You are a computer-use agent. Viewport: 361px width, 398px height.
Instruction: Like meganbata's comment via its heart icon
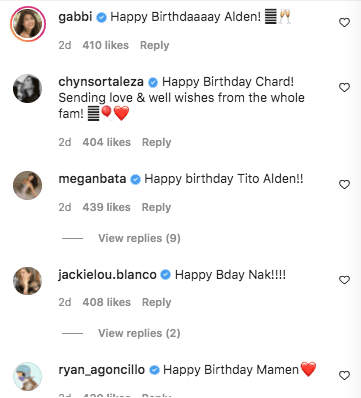(x=344, y=184)
